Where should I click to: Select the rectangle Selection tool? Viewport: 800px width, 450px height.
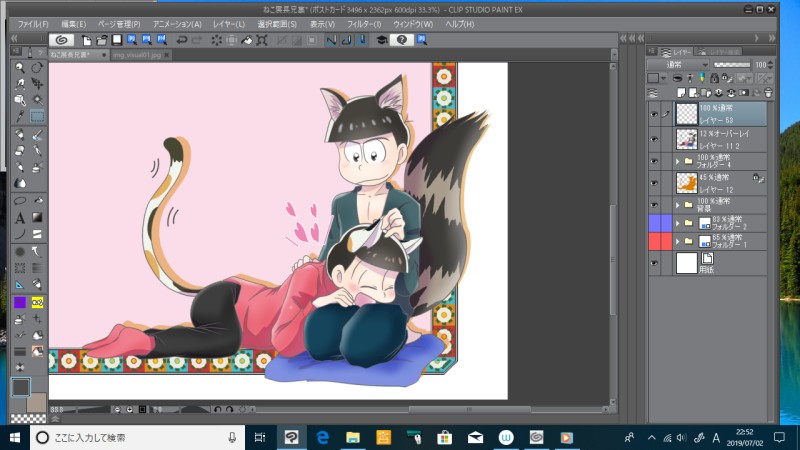[x=37, y=116]
